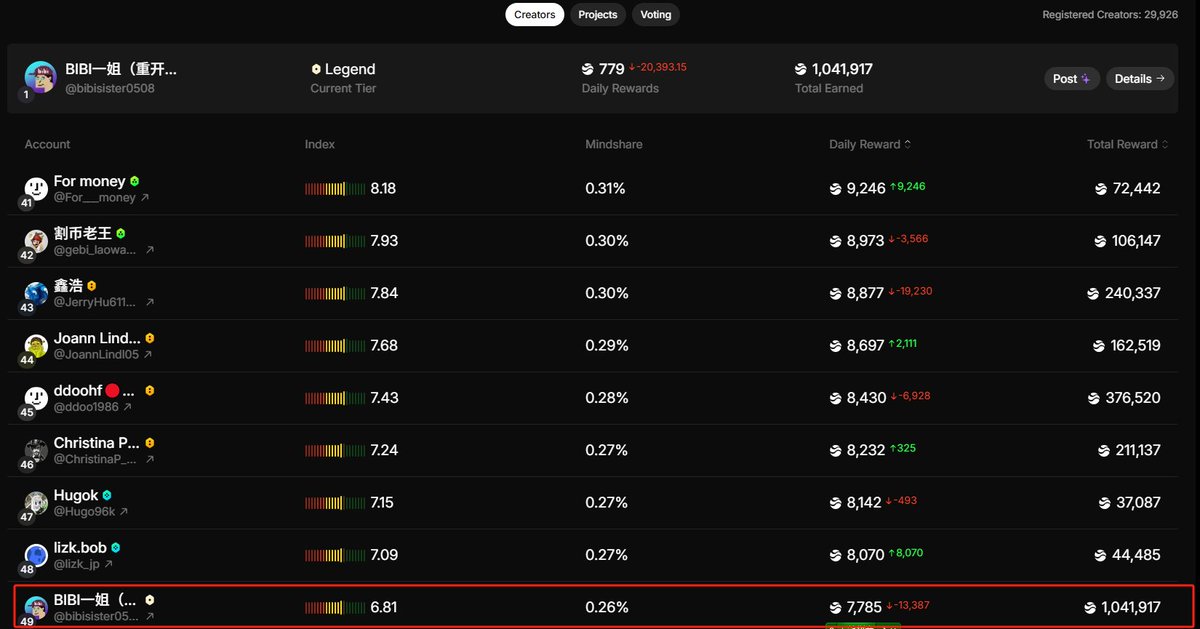Open the ddoohf avatar in row 45

click(x=37, y=397)
